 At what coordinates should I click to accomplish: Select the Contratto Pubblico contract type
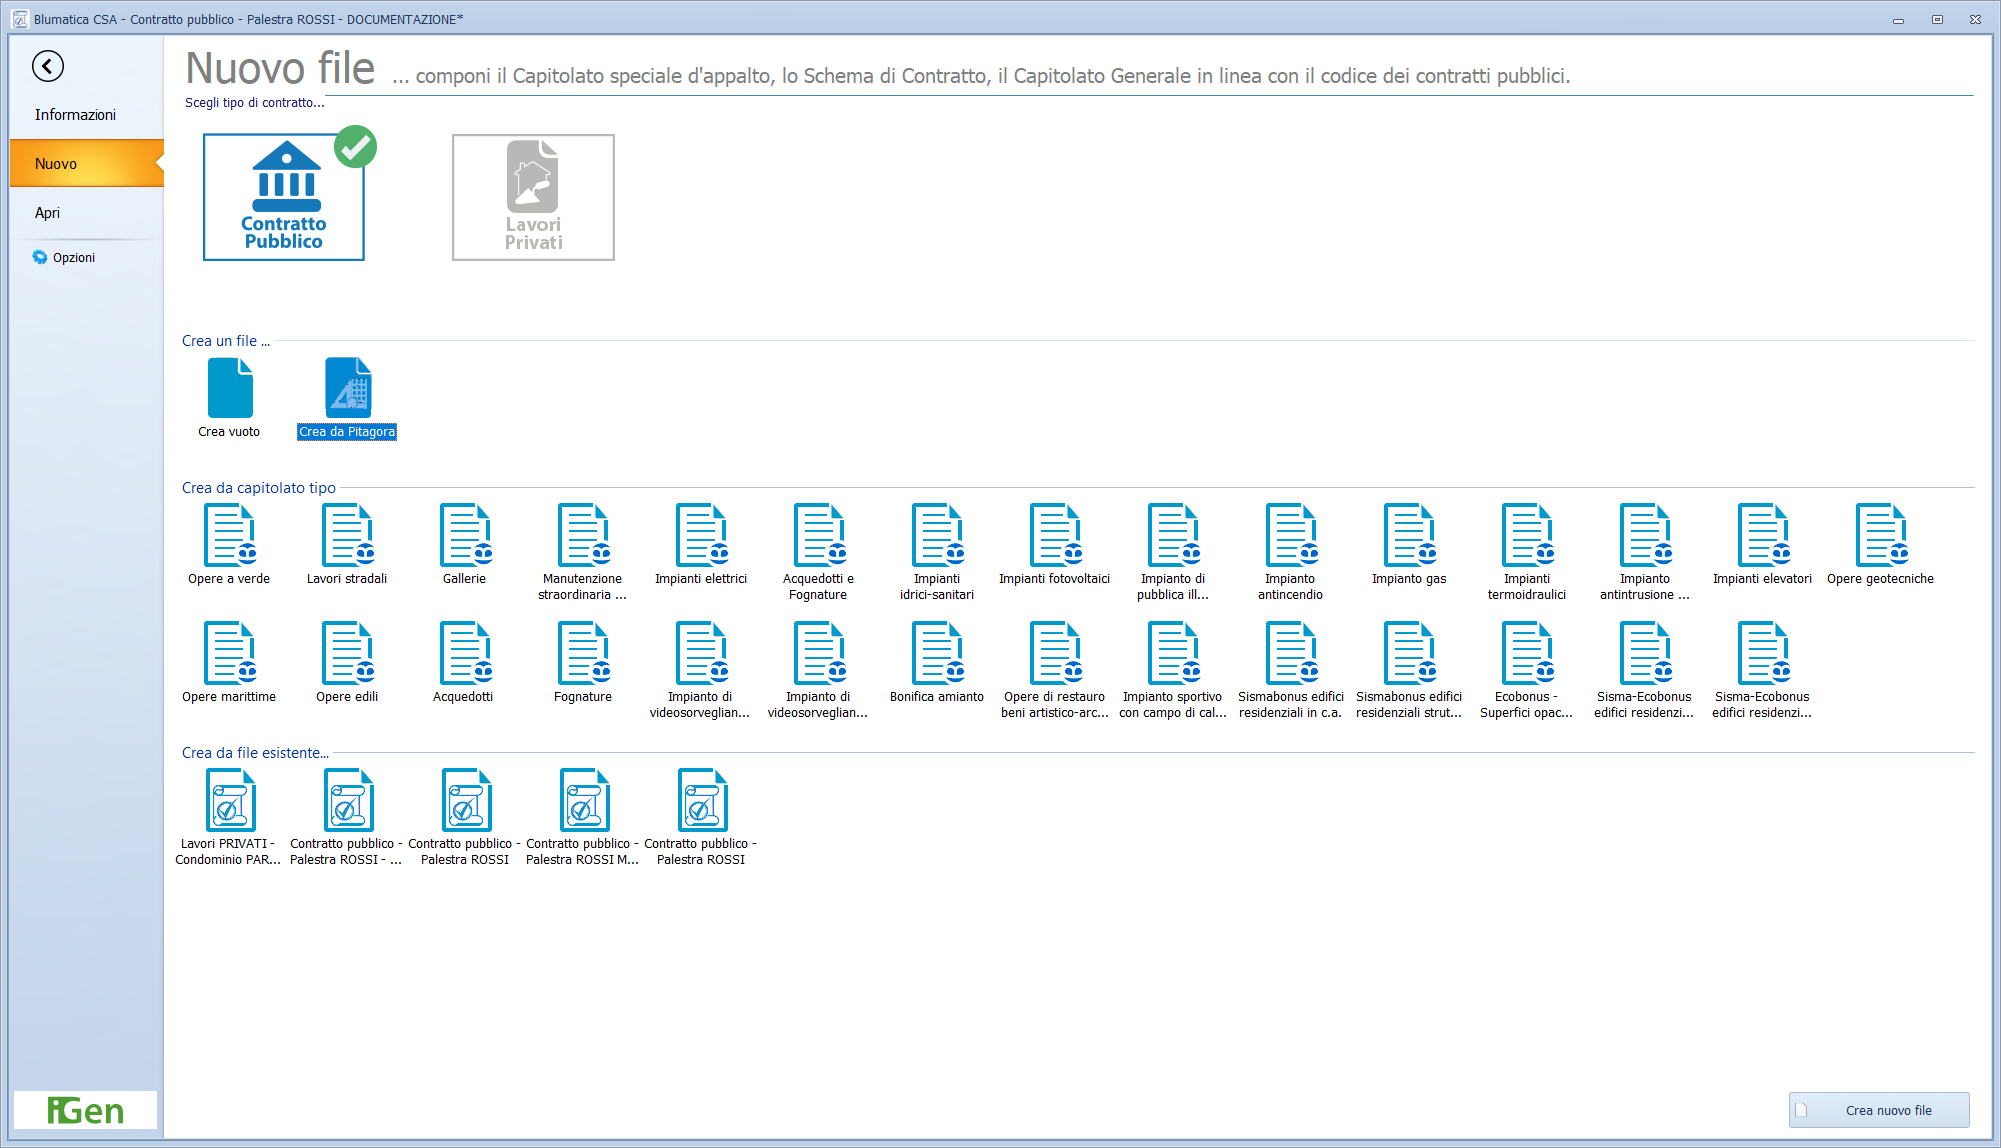pos(284,197)
